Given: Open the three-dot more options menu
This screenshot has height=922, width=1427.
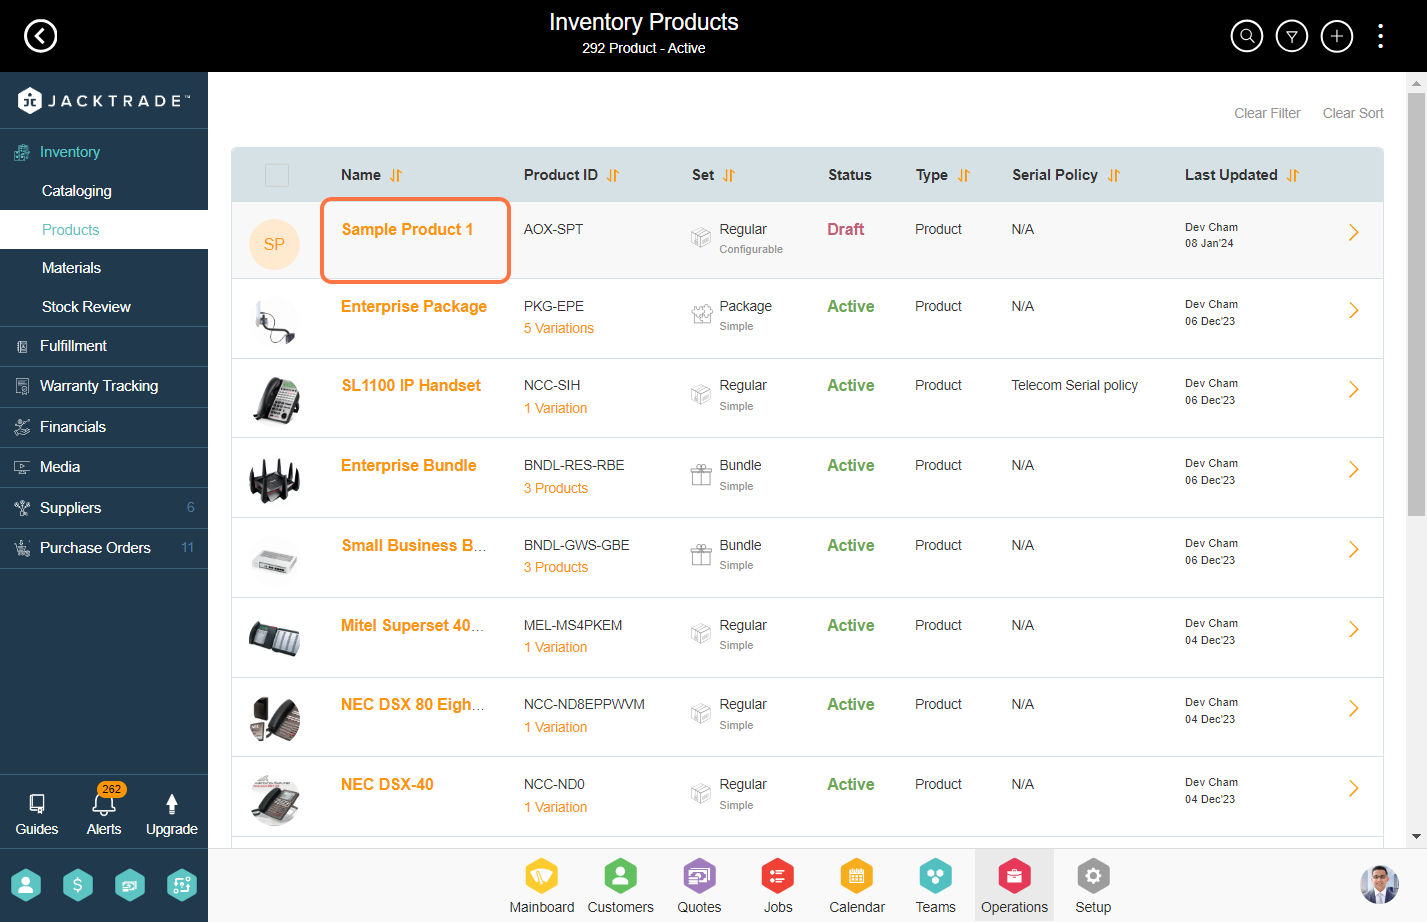Looking at the screenshot, I should point(1380,37).
